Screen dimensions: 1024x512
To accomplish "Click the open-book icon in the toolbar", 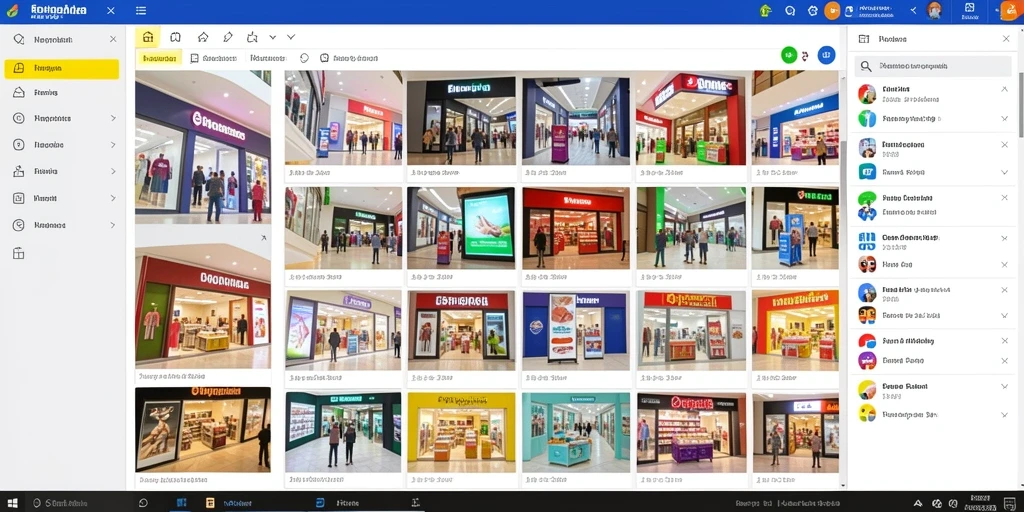I will [175, 37].
